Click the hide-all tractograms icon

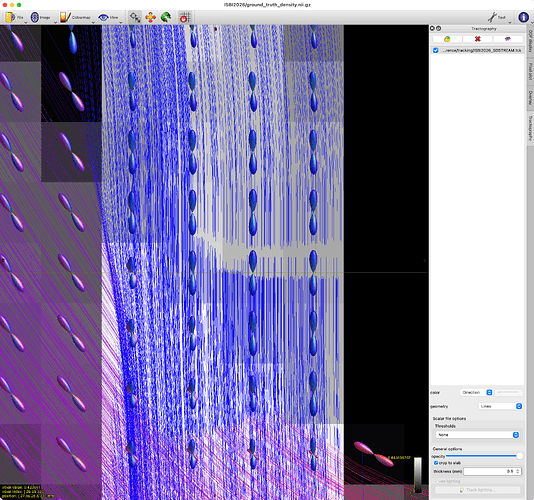tap(507, 39)
